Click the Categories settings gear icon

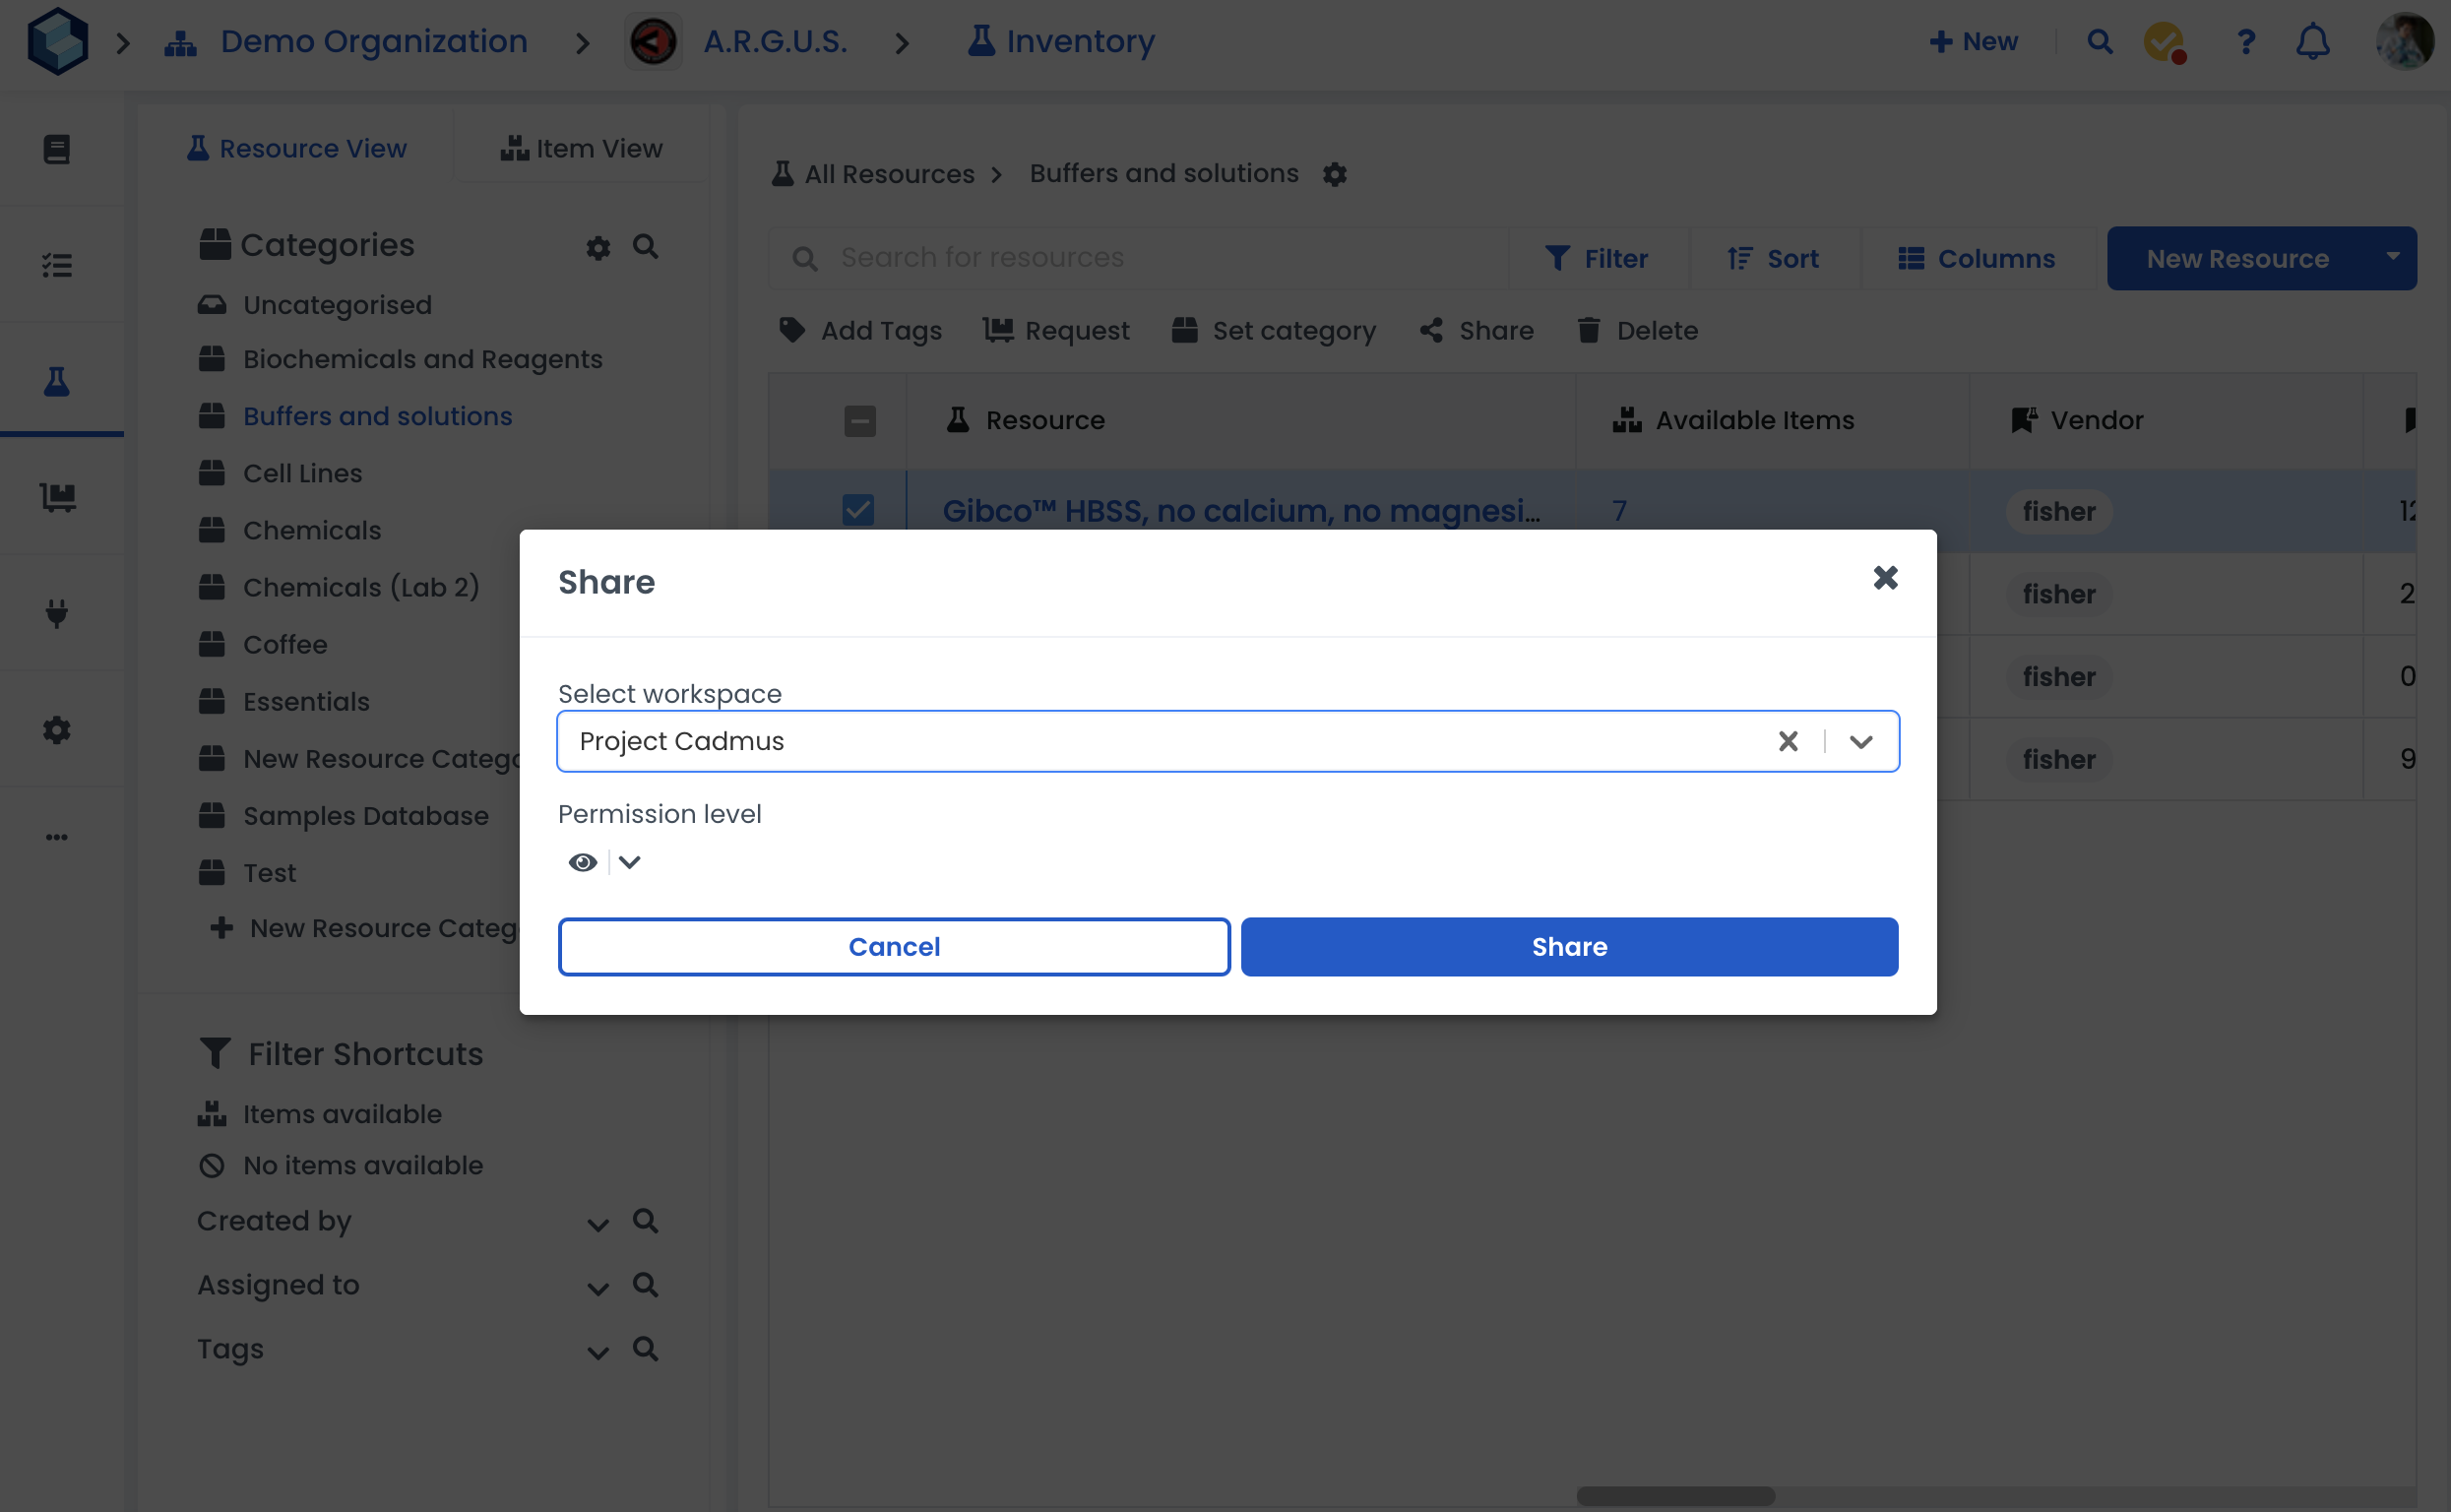click(598, 247)
